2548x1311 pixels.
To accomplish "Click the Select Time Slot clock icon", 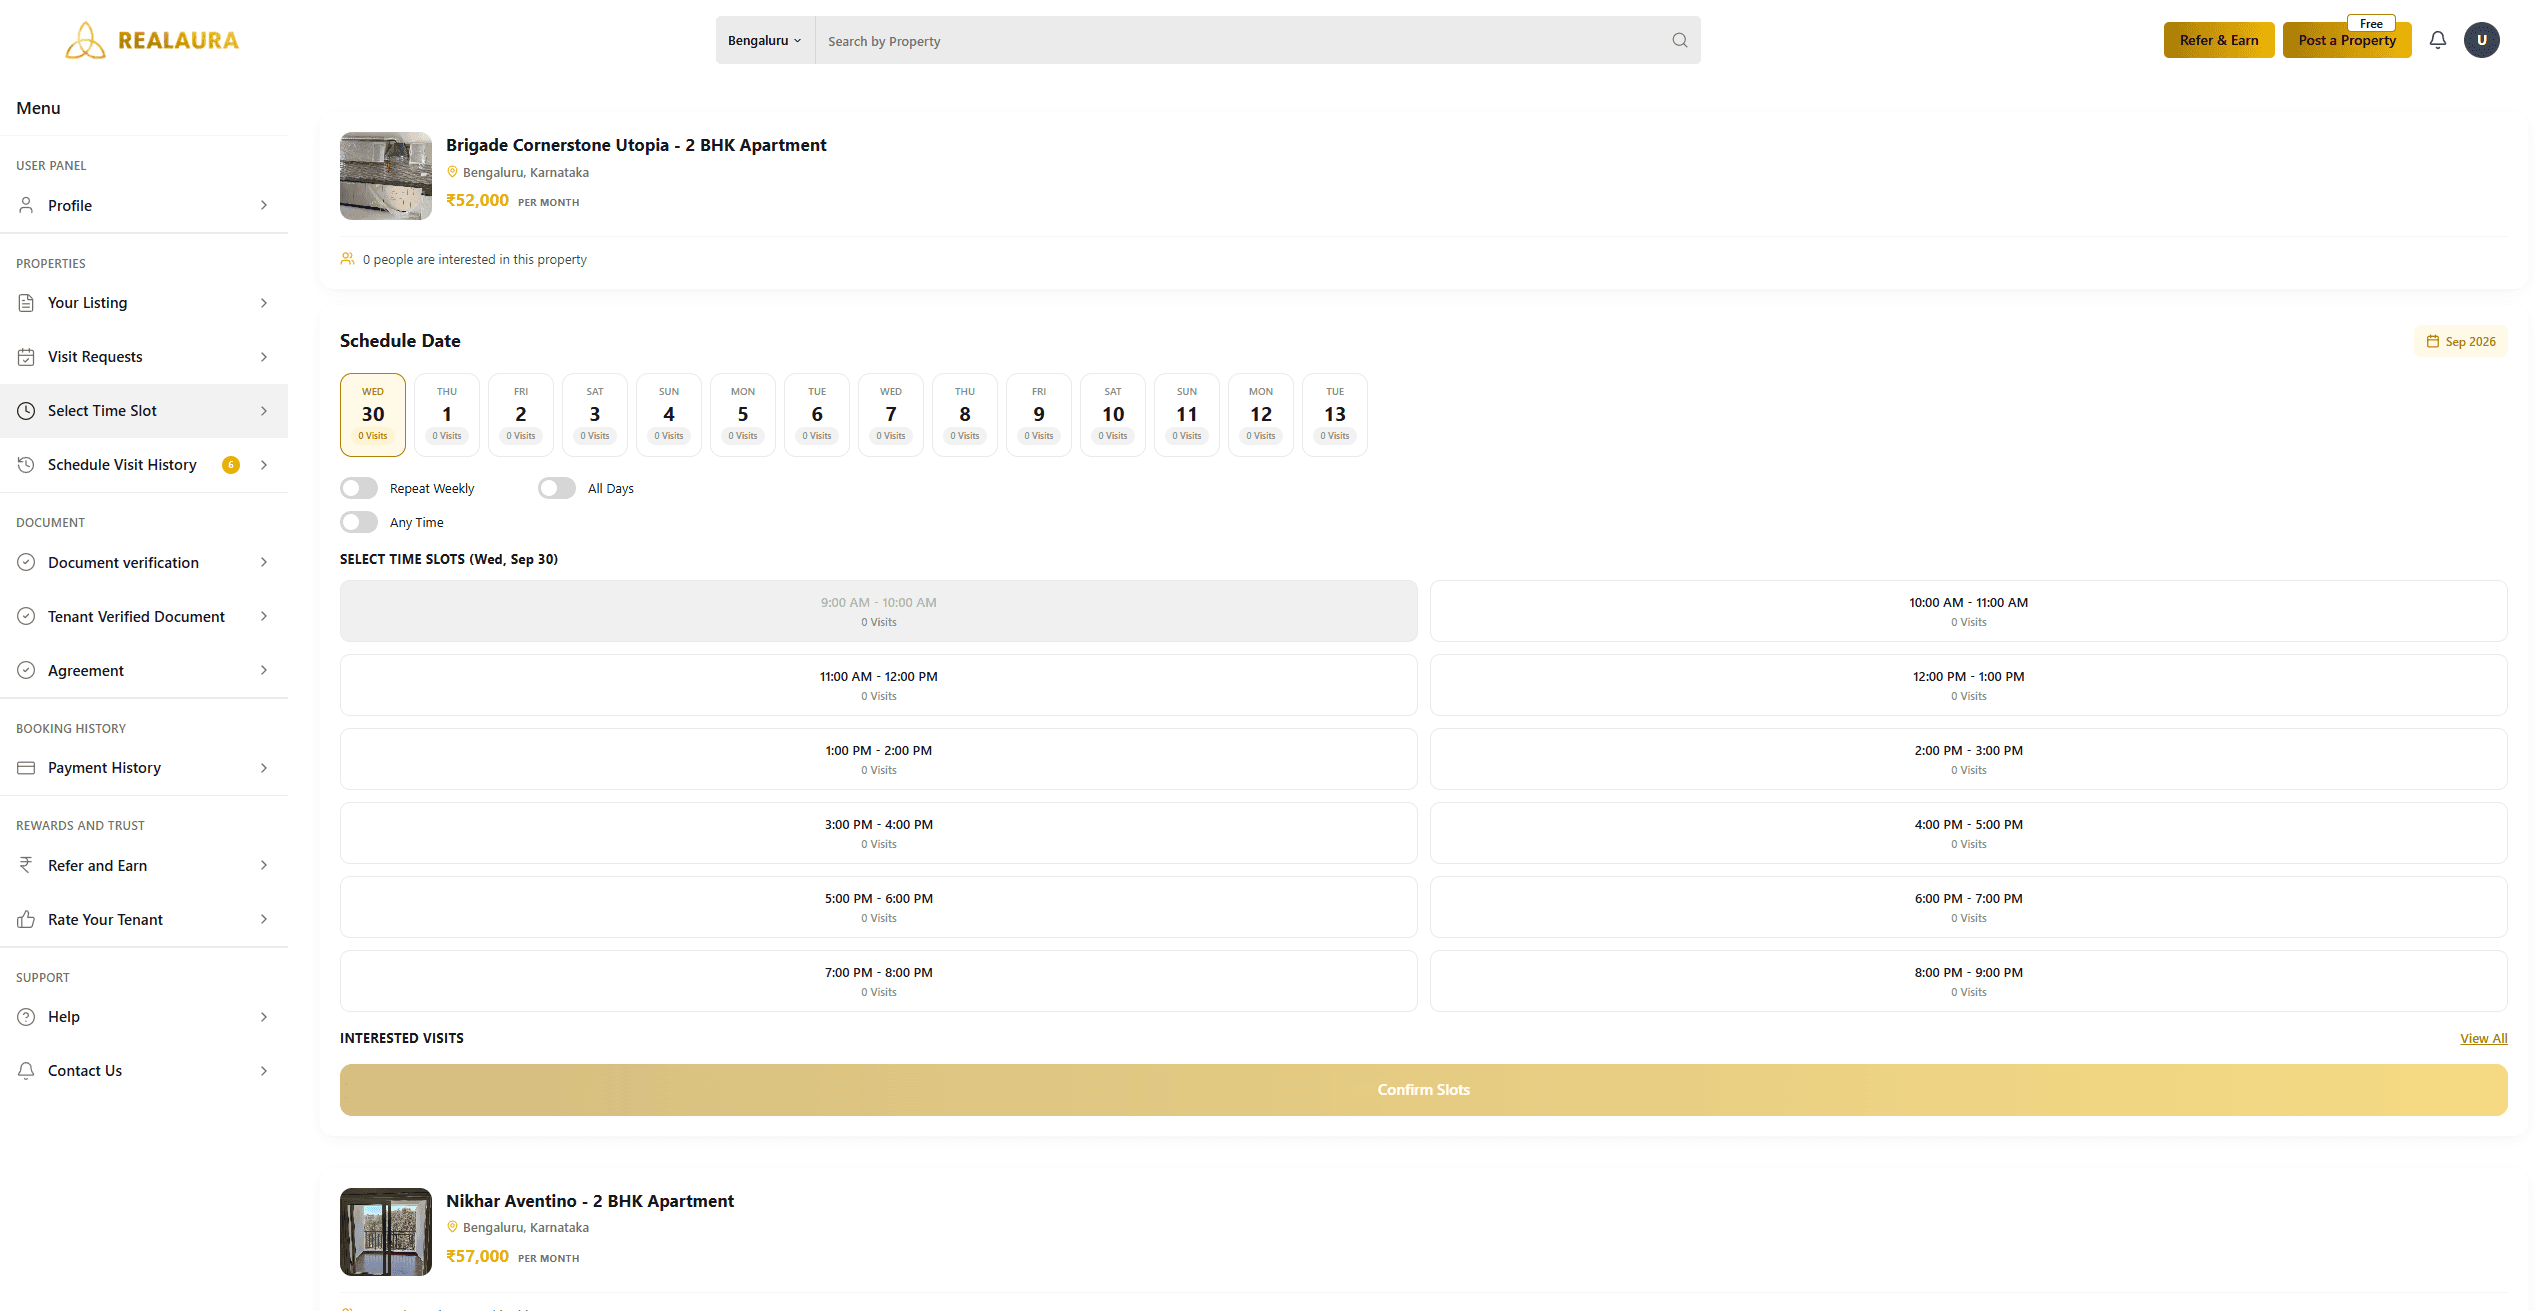I will point(26,411).
